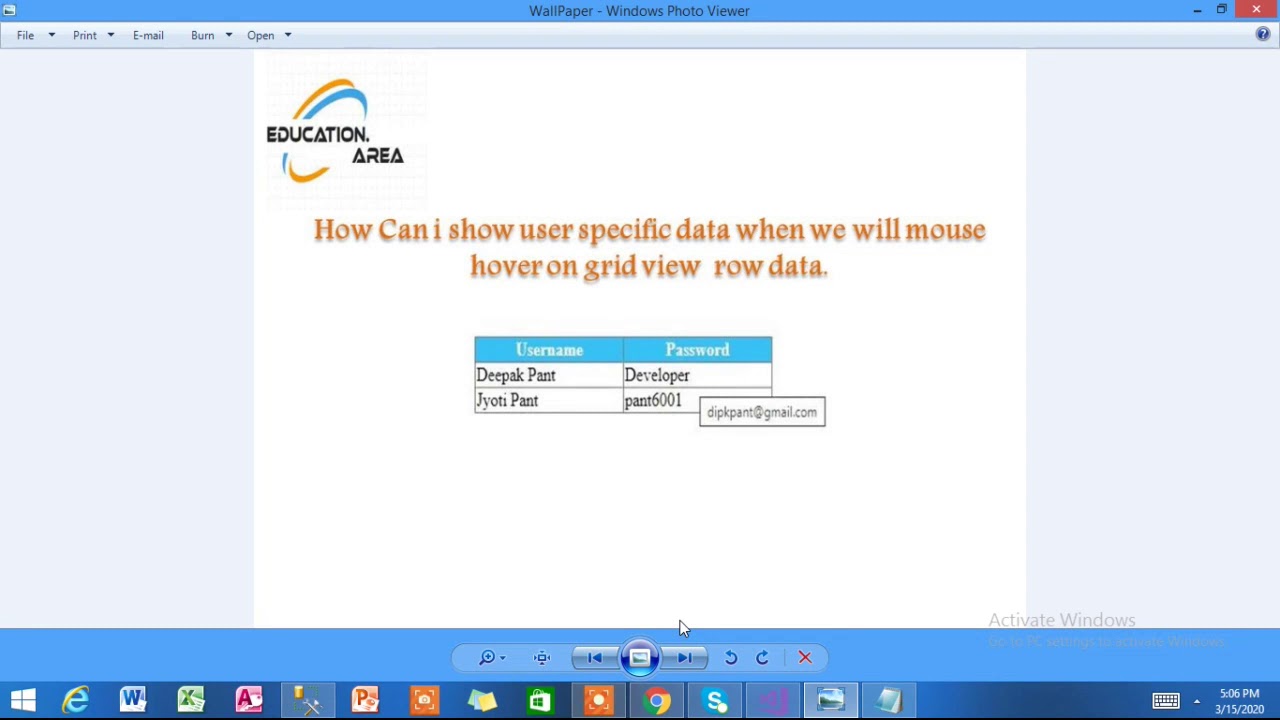The height and width of the screenshot is (720, 1280).
Task: Open Microsoft Access from the taskbar
Action: (x=249, y=700)
